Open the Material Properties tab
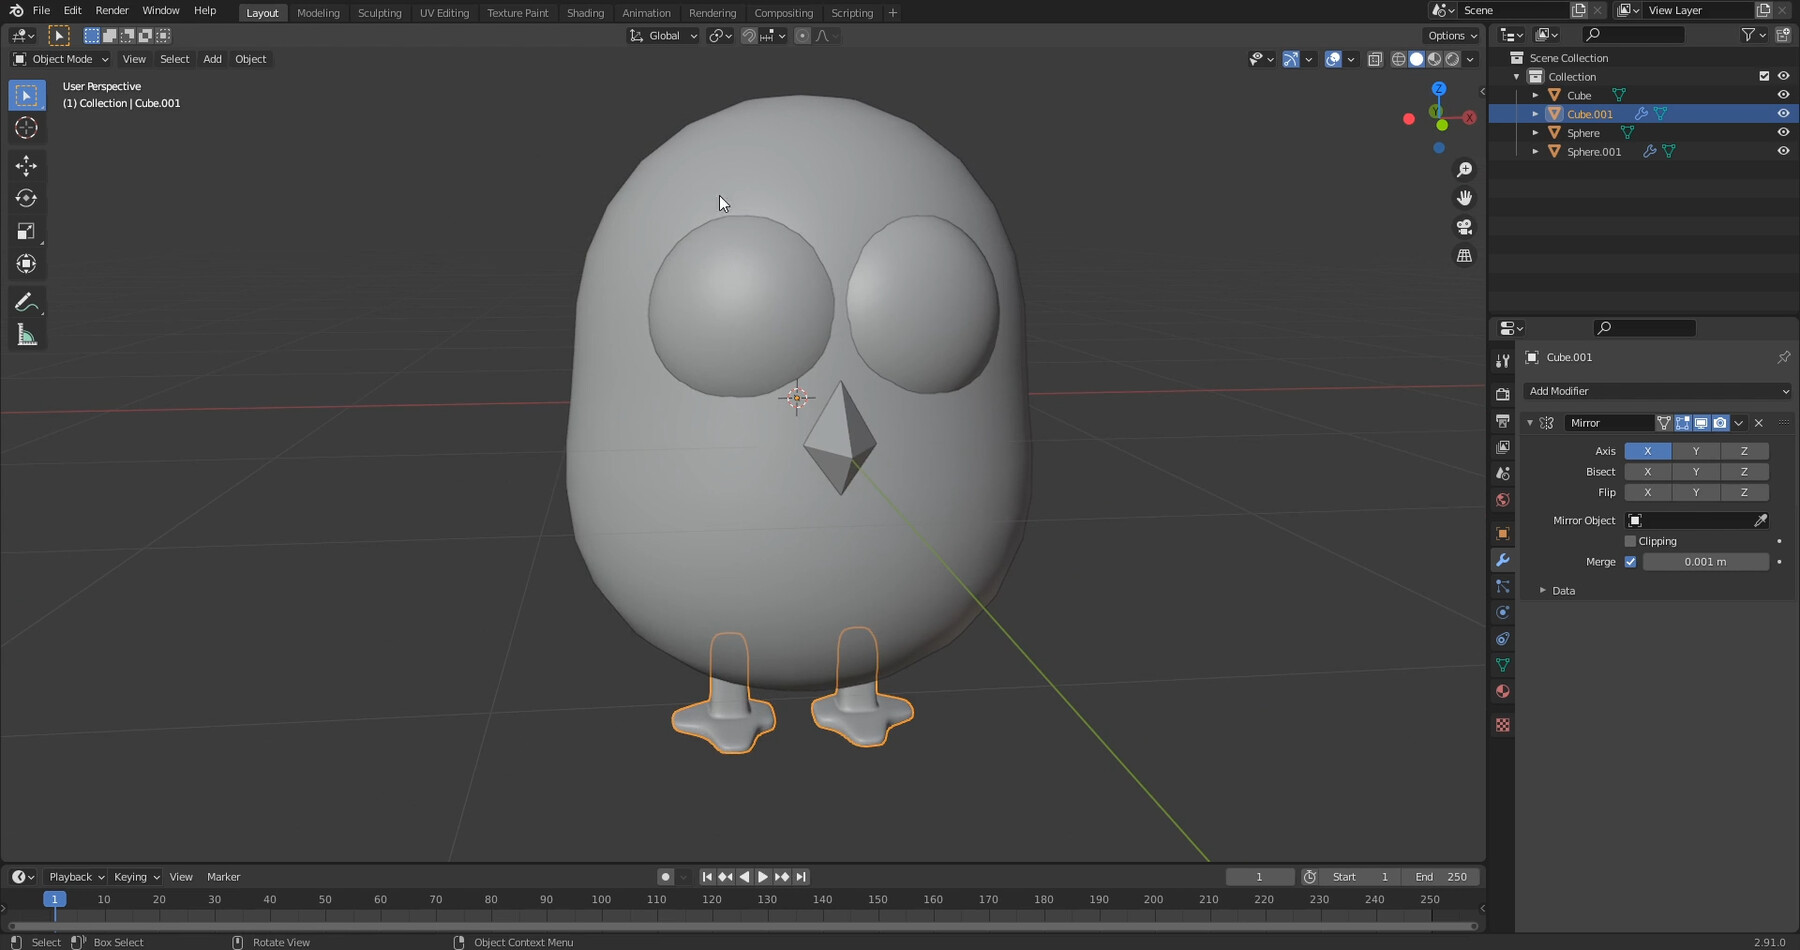This screenshot has width=1800, height=950. pos(1503,690)
